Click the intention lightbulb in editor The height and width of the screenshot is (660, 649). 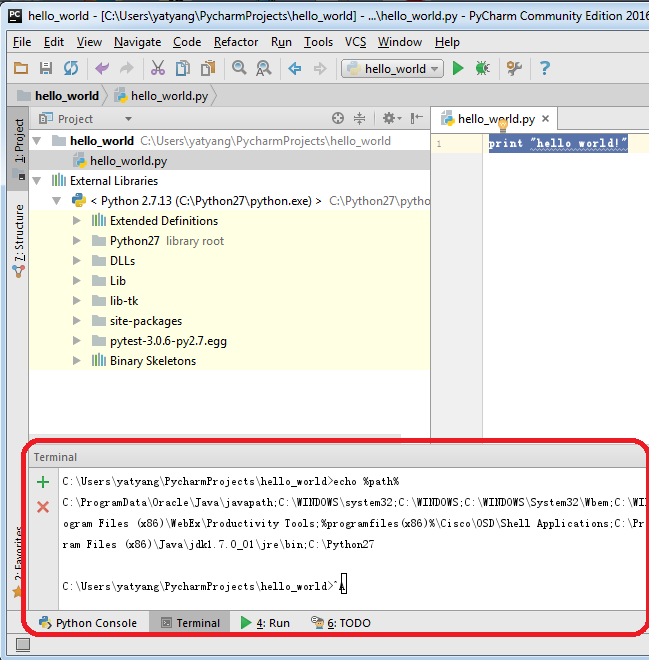click(x=503, y=125)
